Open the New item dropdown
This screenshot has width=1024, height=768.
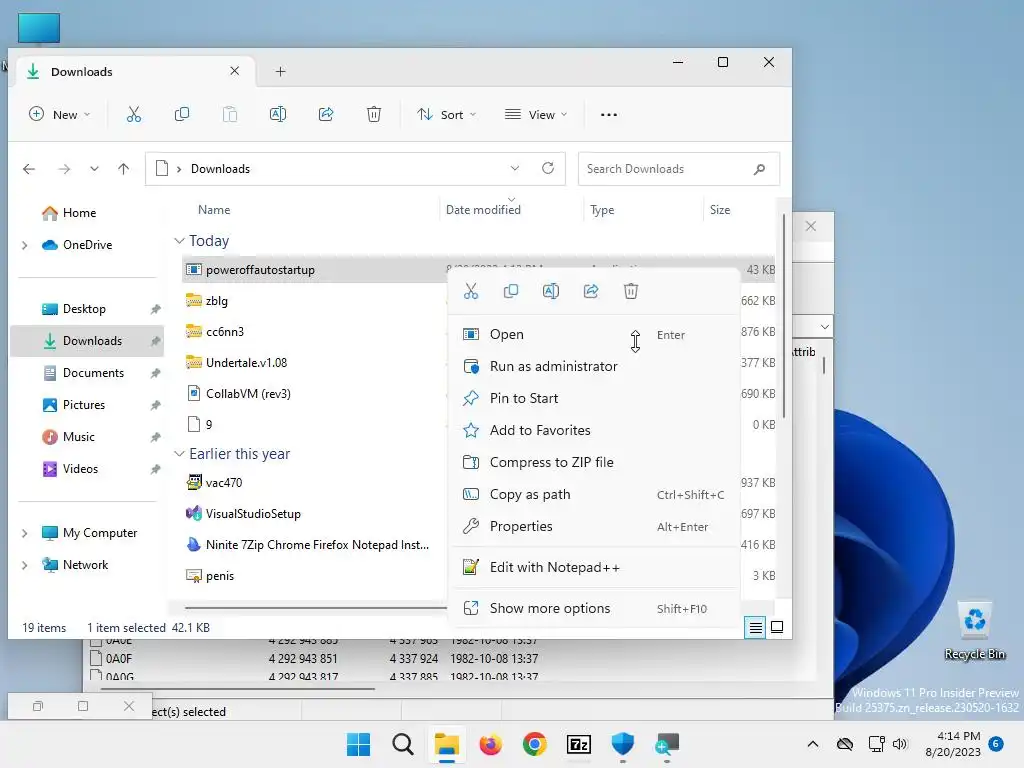coord(59,115)
